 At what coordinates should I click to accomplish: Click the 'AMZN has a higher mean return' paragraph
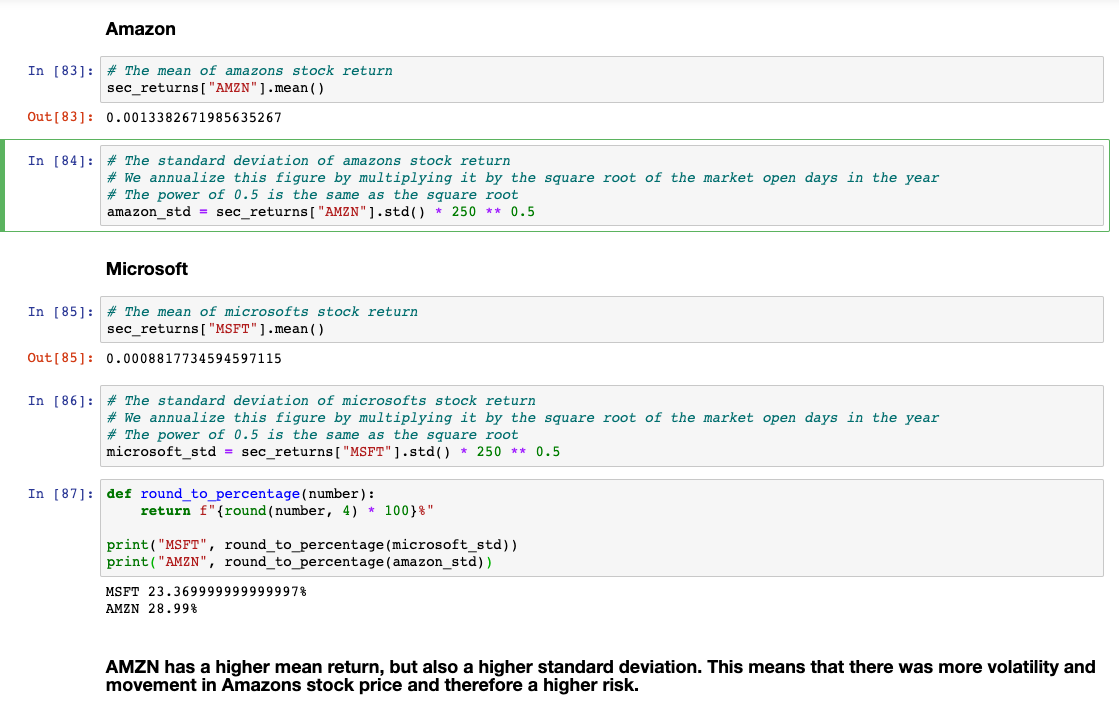click(600, 676)
